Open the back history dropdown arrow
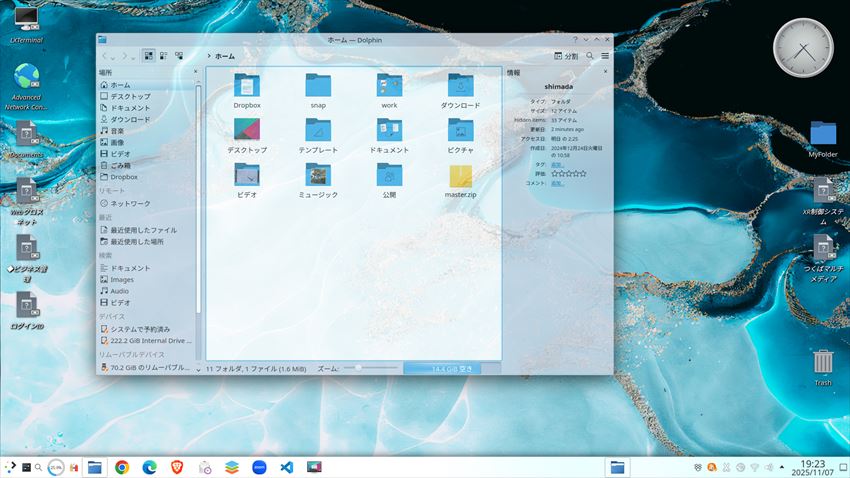The width and height of the screenshot is (850, 478). click(x=113, y=57)
